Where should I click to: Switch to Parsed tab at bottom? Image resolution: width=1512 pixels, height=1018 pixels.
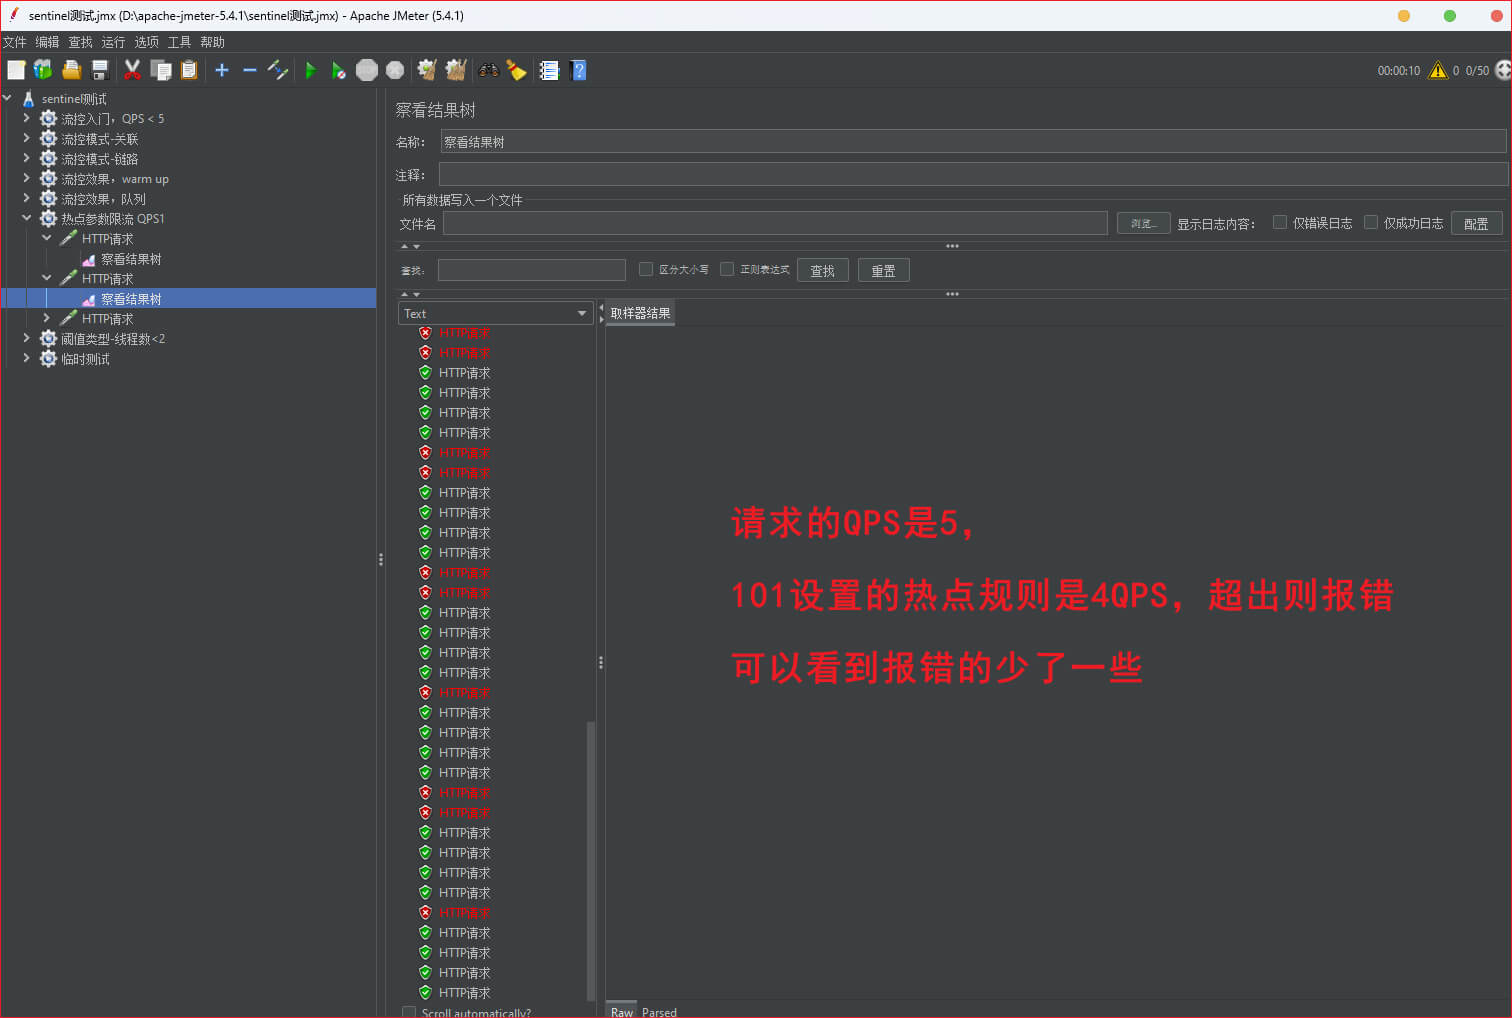point(659,1012)
